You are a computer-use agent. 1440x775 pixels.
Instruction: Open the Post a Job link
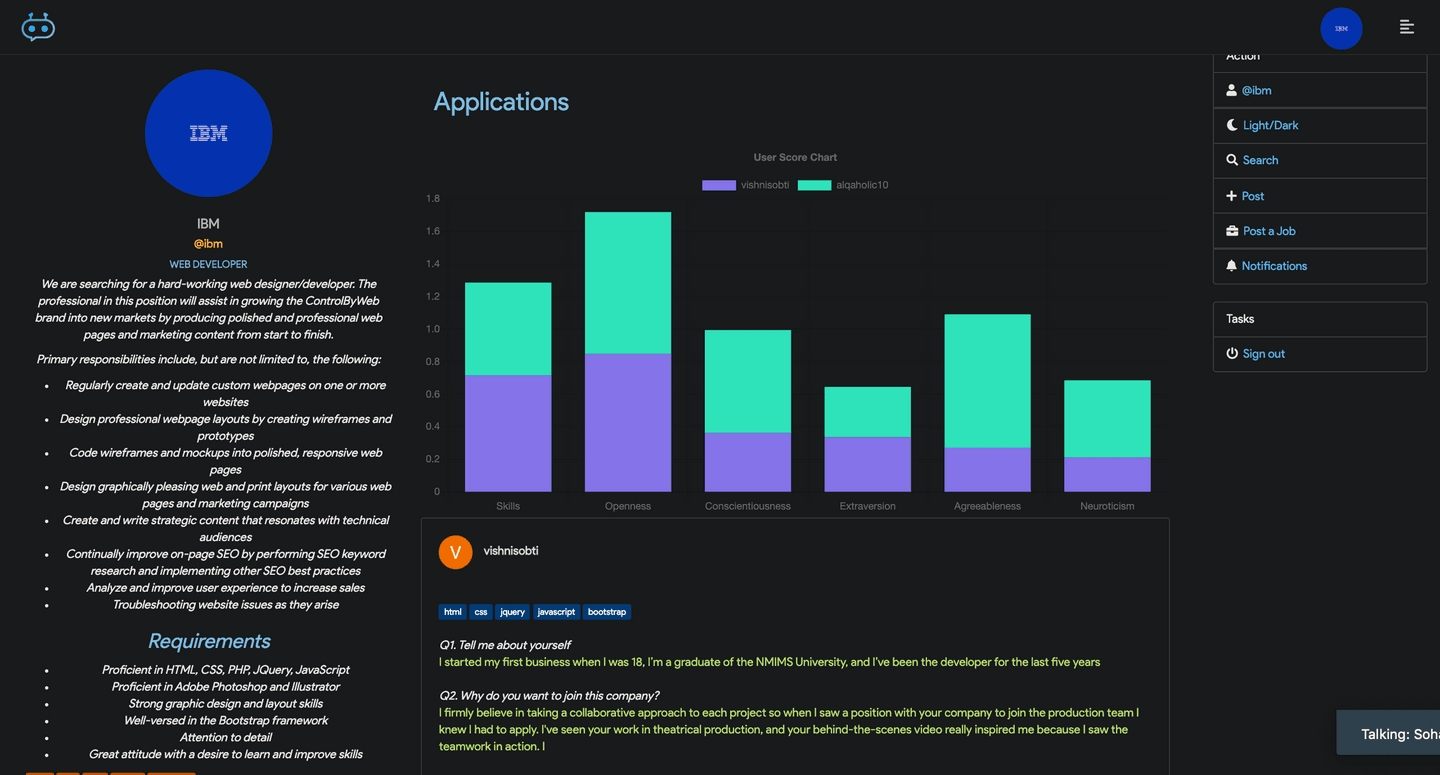1269,231
